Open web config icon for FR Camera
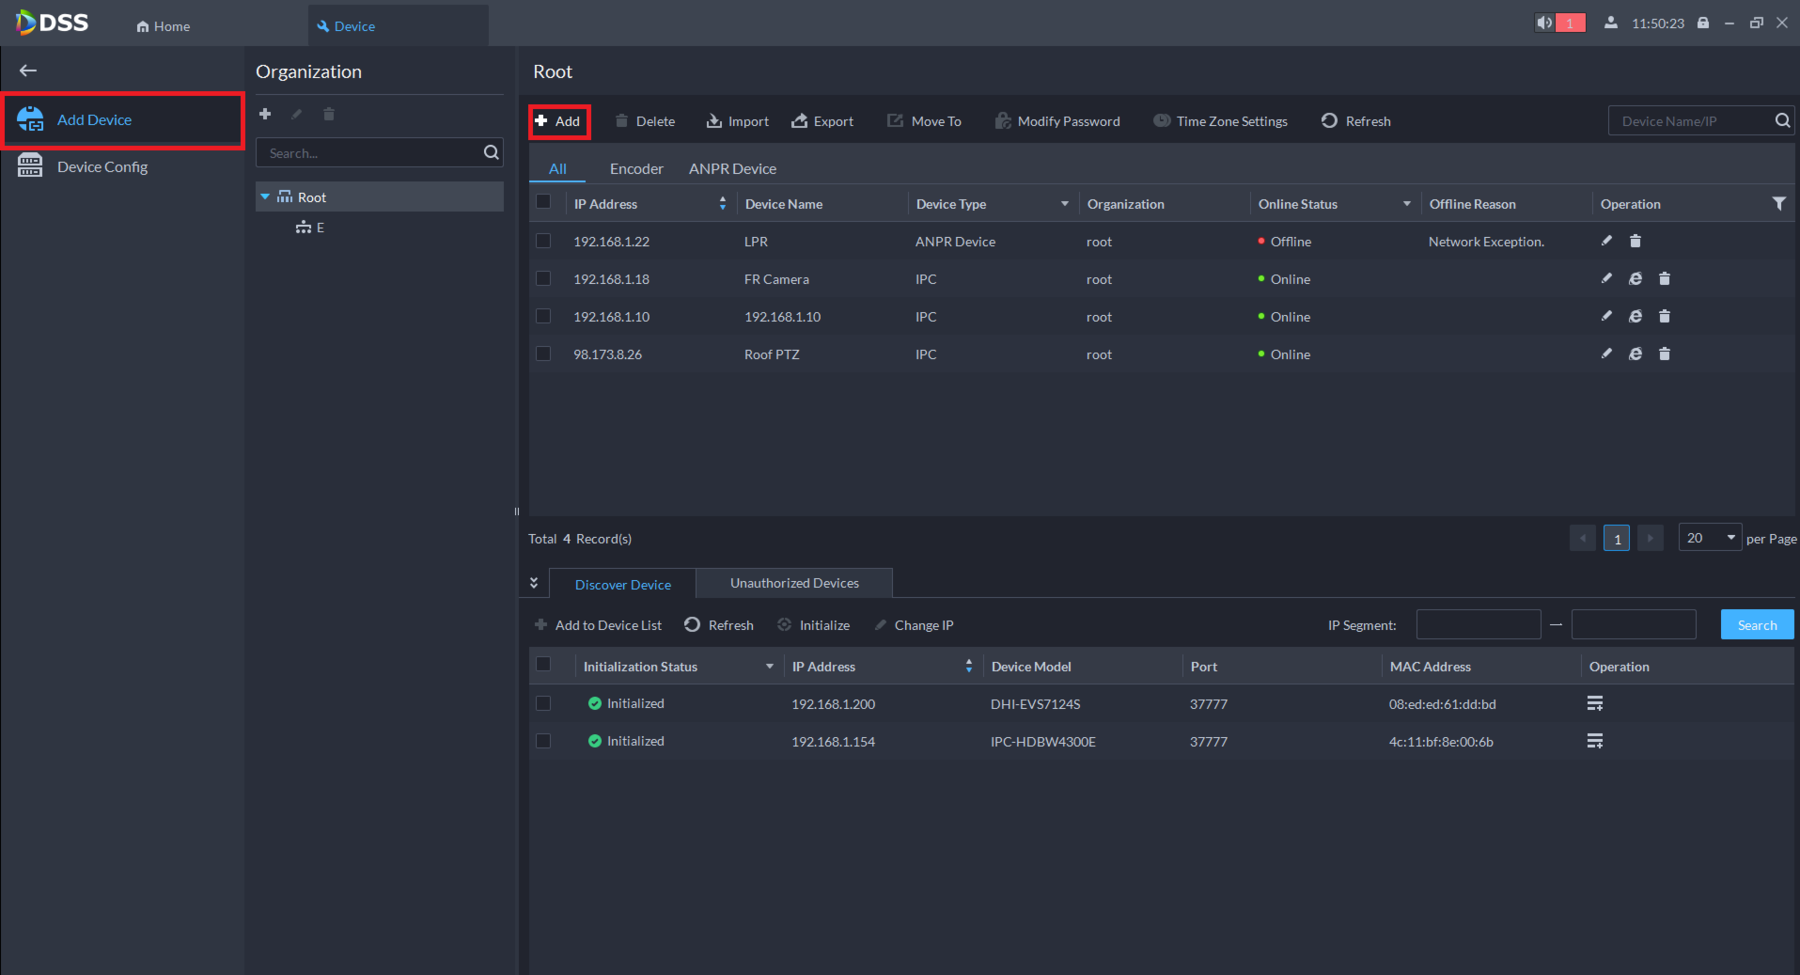1800x975 pixels. coord(1635,279)
